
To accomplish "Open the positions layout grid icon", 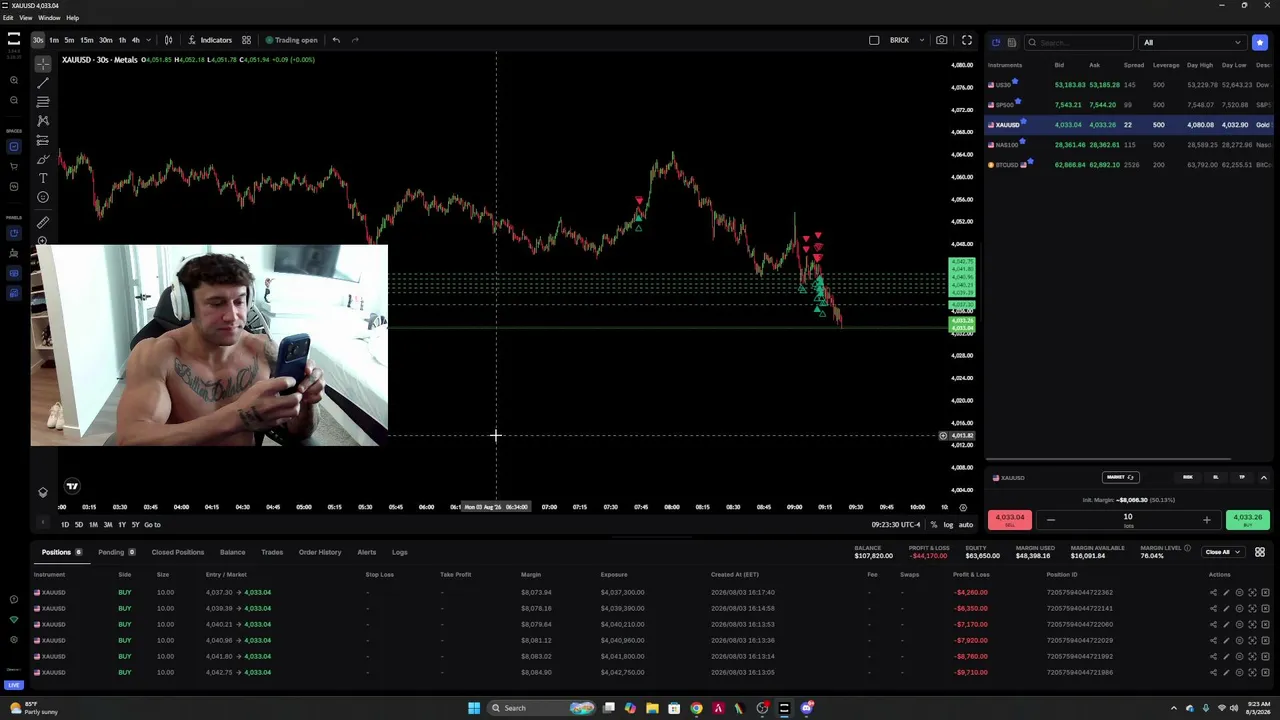I will click(1260, 552).
